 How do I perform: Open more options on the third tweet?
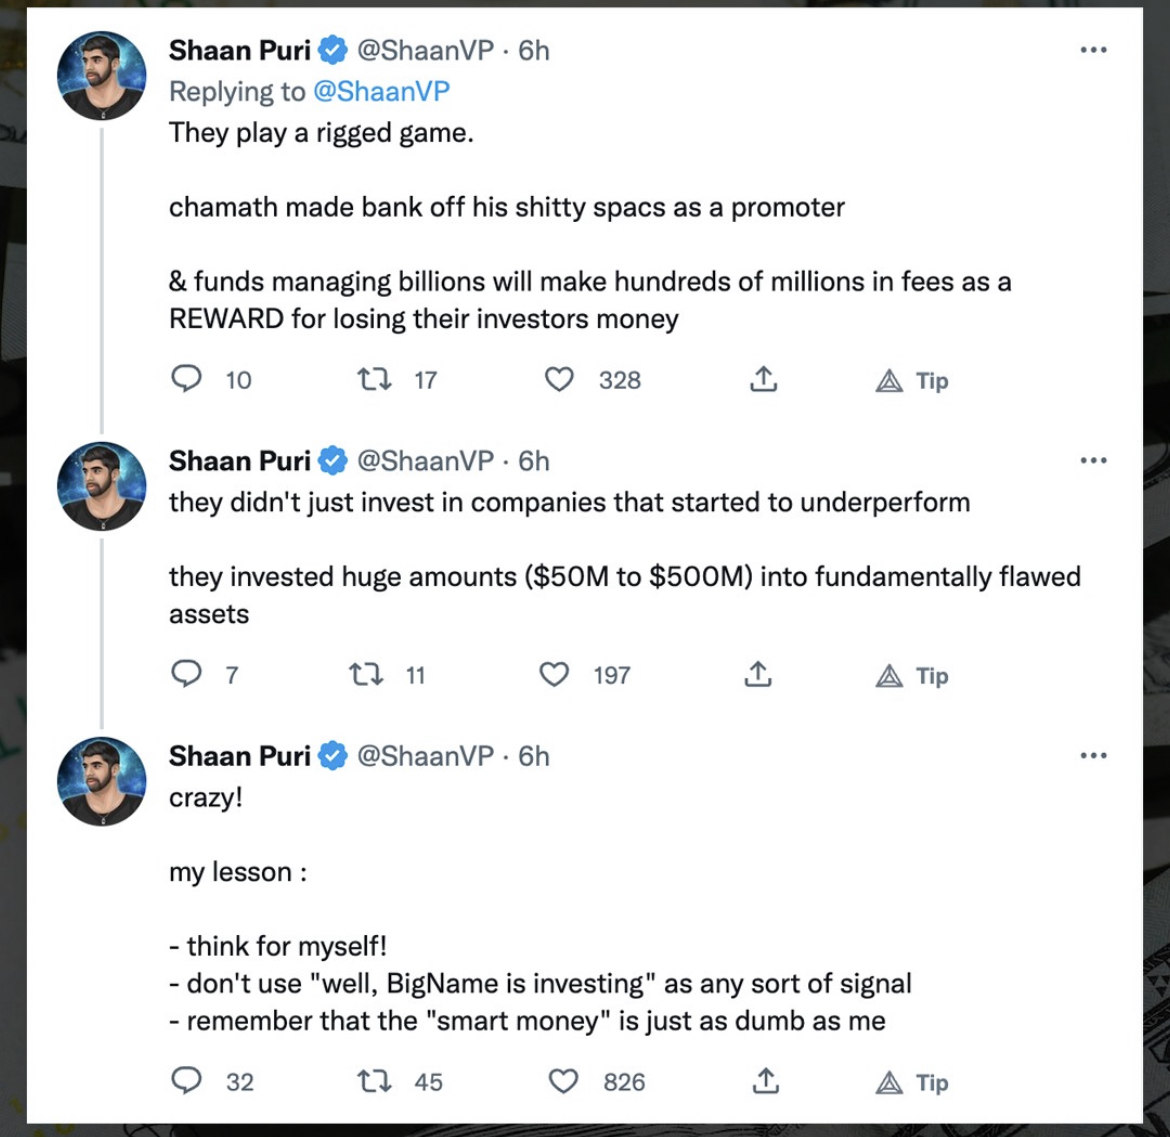tap(1093, 756)
